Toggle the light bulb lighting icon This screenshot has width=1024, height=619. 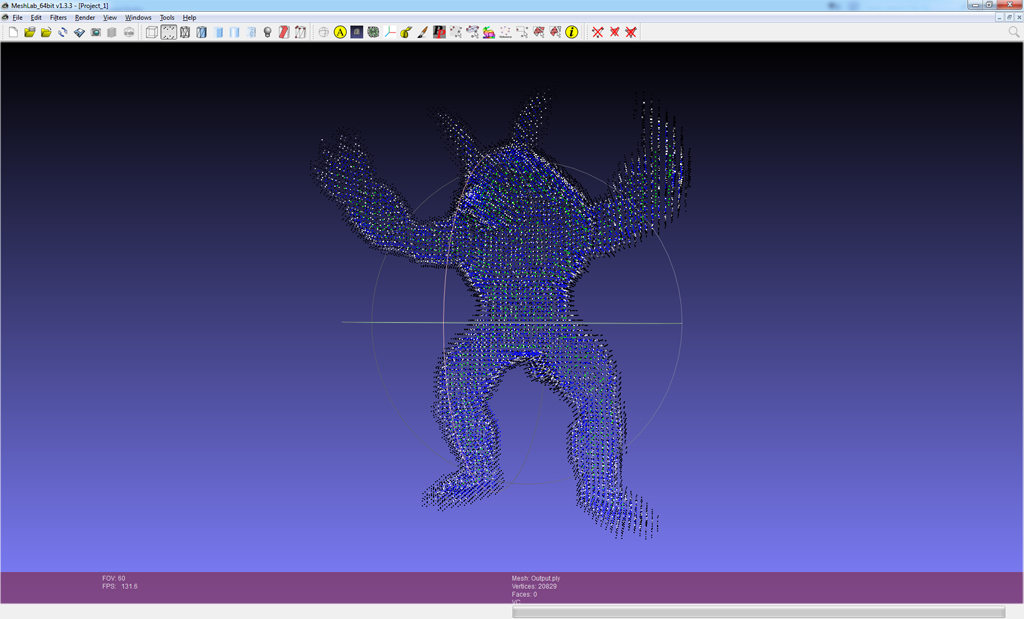point(267,32)
